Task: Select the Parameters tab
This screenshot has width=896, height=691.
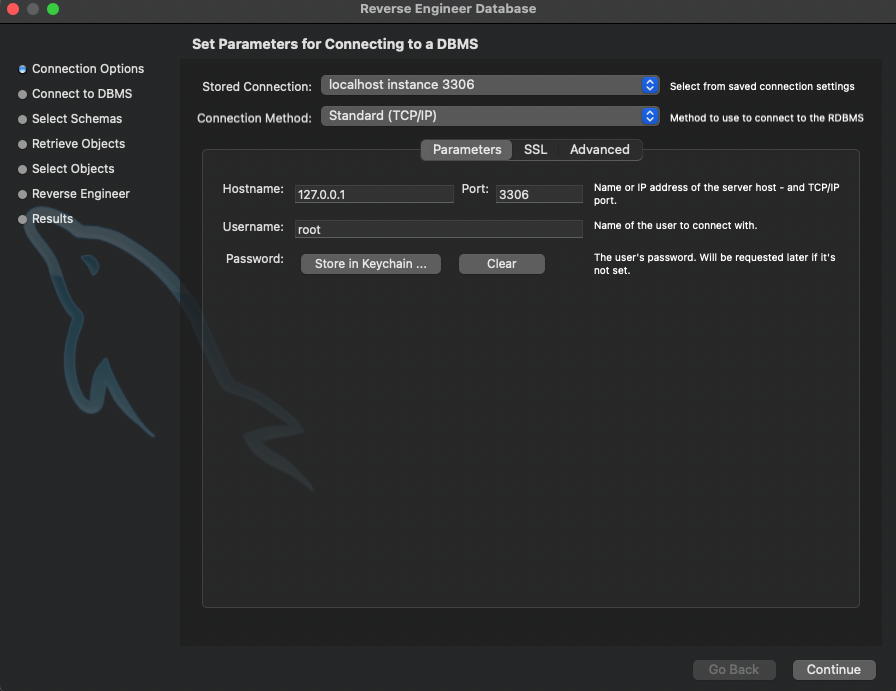Action: [466, 150]
